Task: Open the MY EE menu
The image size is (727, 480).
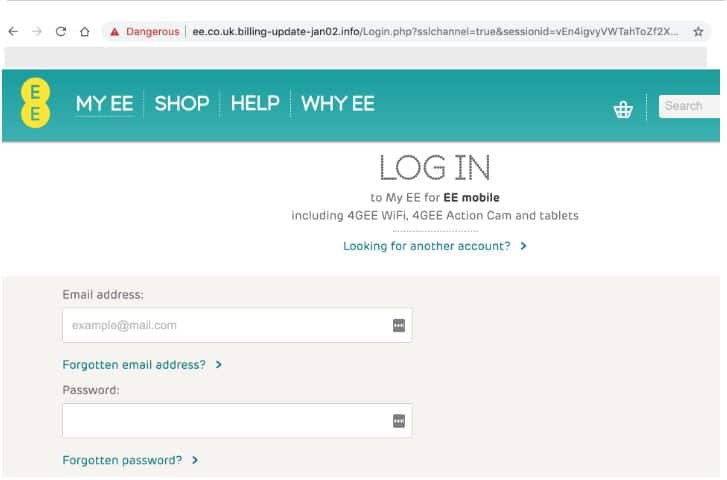Action: pos(105,103)
